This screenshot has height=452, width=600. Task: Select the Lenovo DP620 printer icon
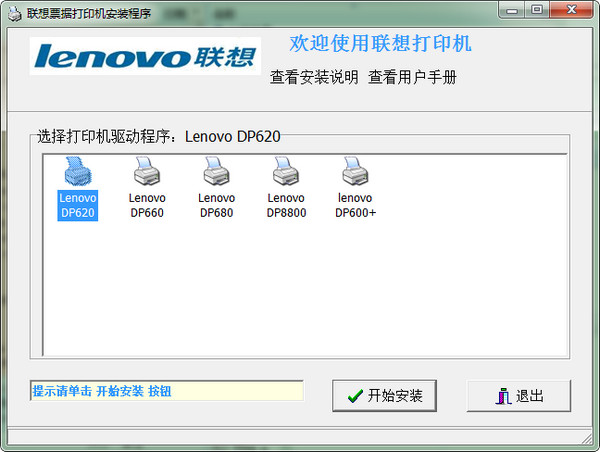click(78, 171)
